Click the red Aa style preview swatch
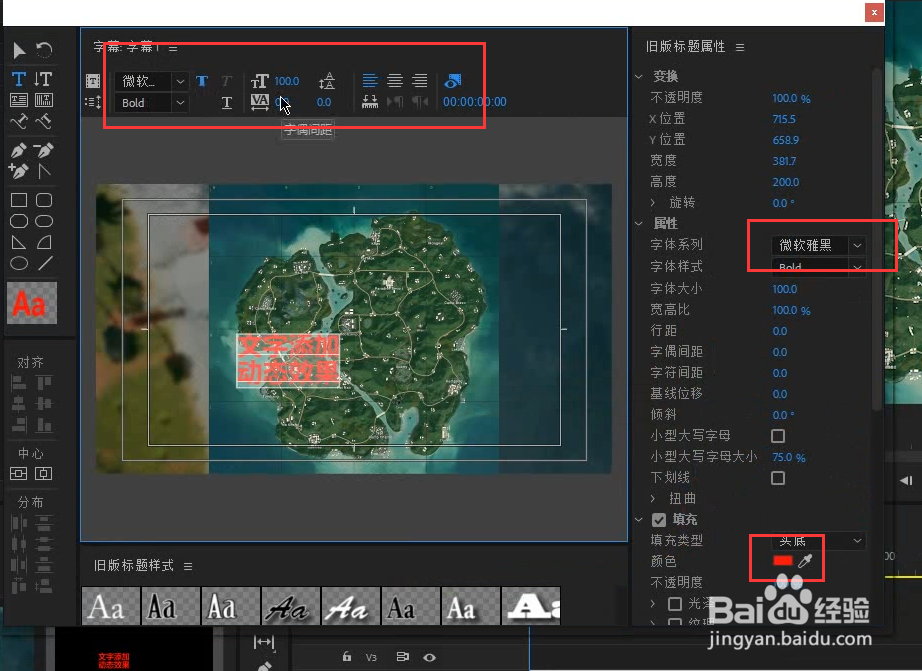The width and height of the screenshot is (922, 671). click(x=32, y=303)
